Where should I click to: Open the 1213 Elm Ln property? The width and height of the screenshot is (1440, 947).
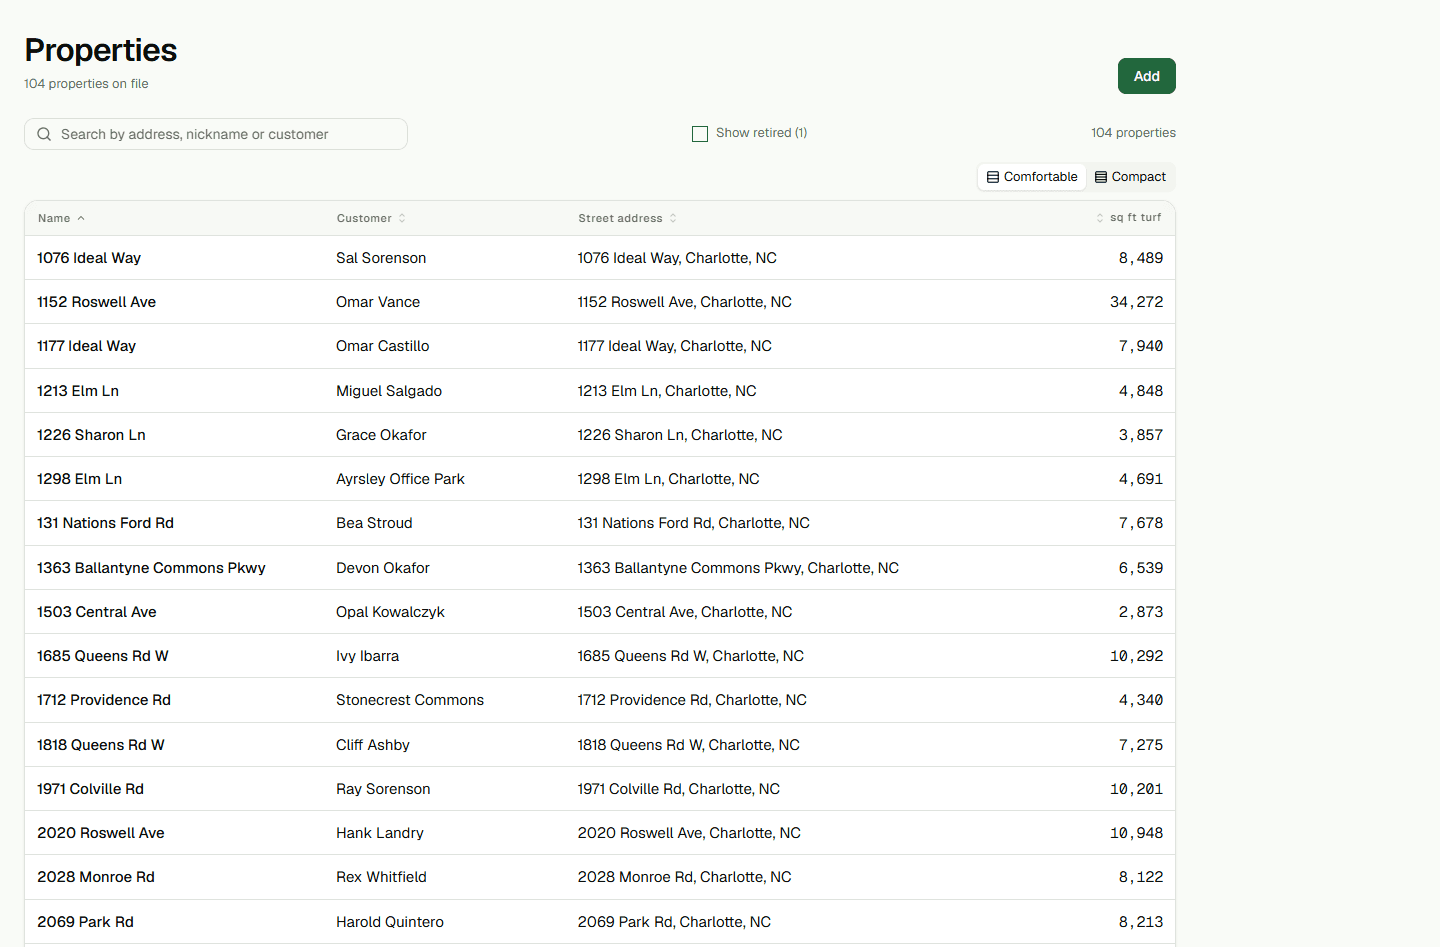point(600,391)
